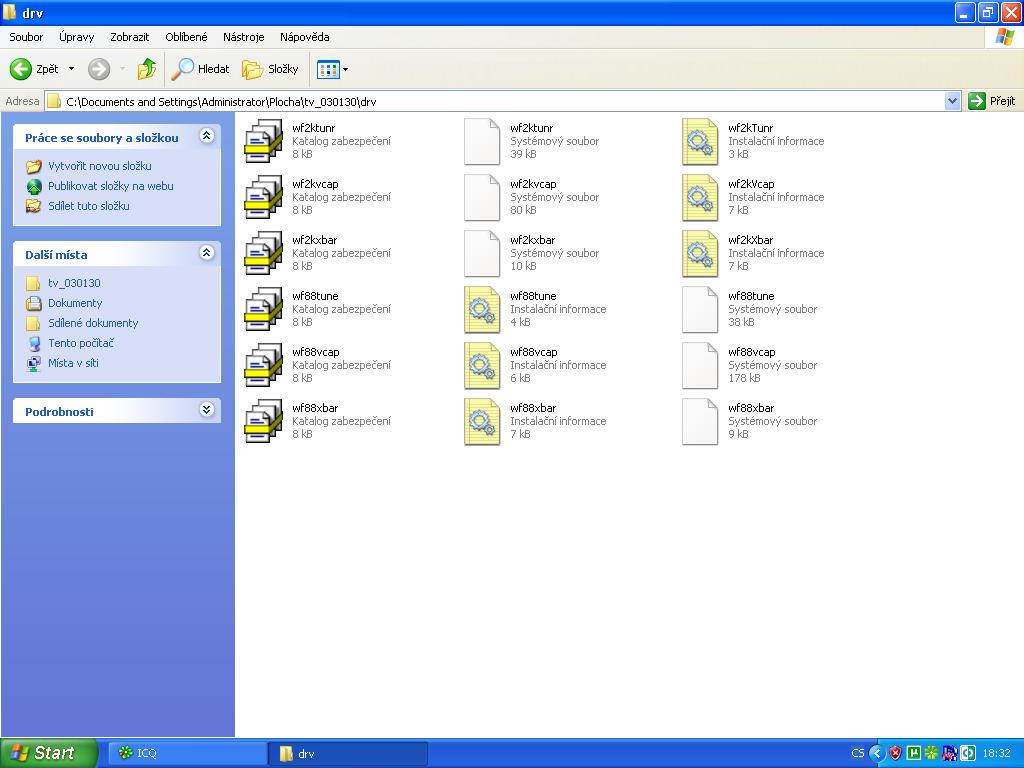
Task: Select the wf88tune installation information file
Action: (x=482, y=309)
